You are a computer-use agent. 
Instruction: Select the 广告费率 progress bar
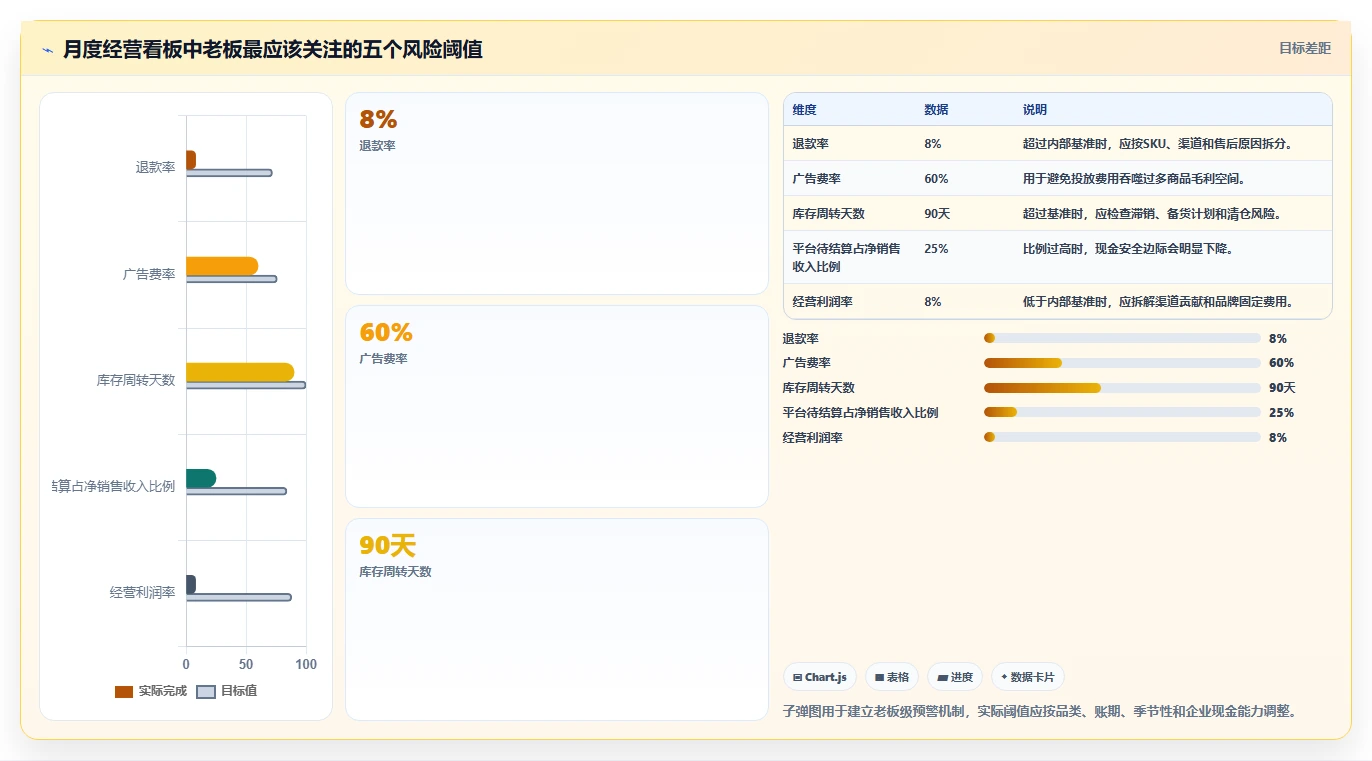[1122, 363]
